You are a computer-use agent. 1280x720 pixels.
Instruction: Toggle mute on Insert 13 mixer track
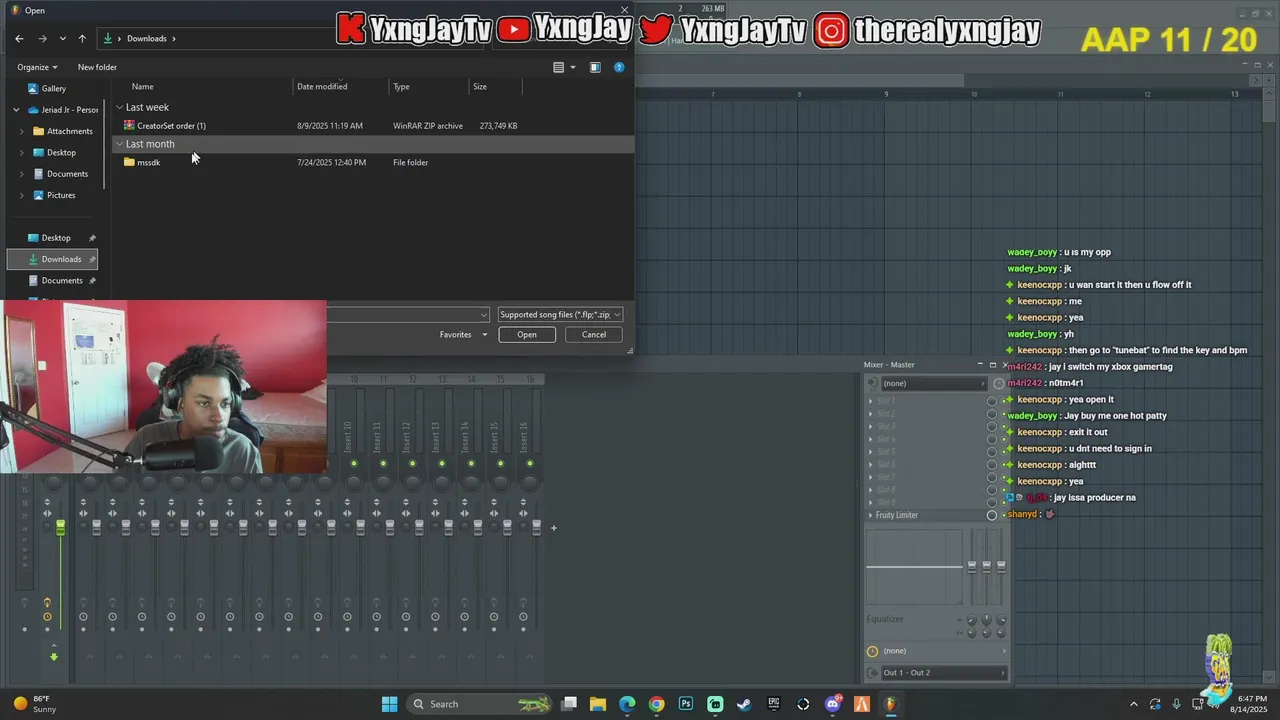(442, 463)
